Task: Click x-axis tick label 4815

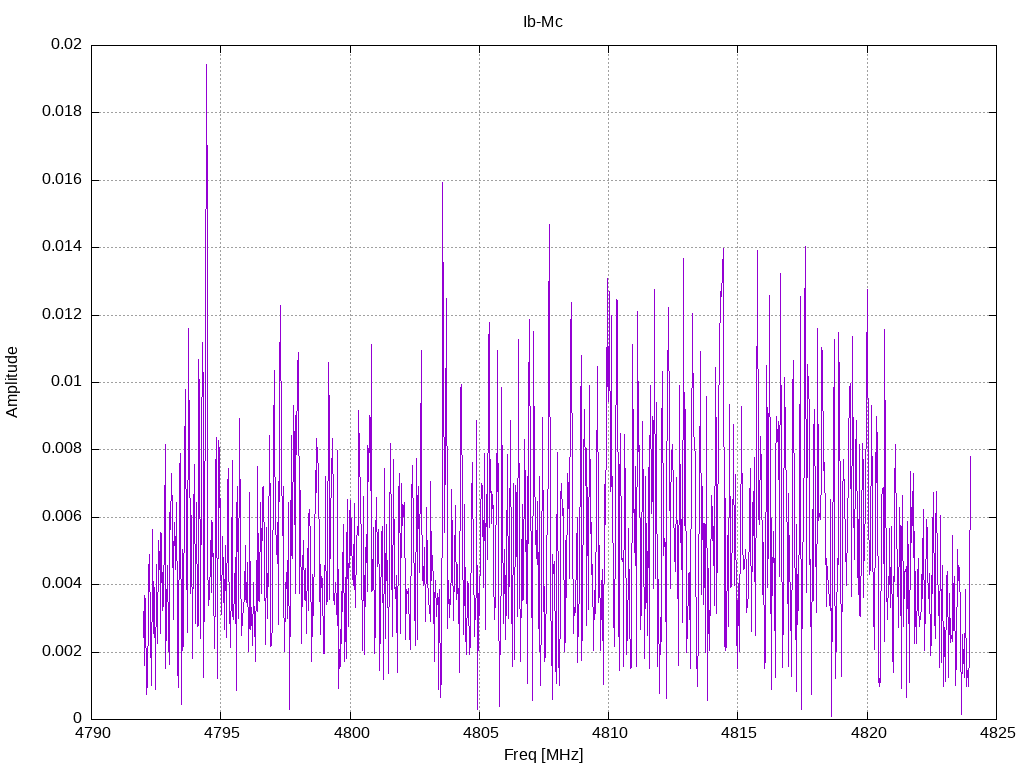Action: 739,733
